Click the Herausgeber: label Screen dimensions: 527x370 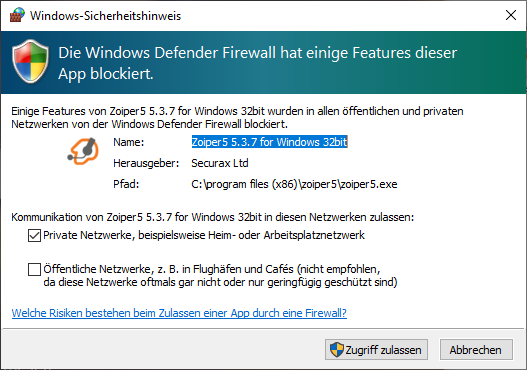[x=146, y=164]
